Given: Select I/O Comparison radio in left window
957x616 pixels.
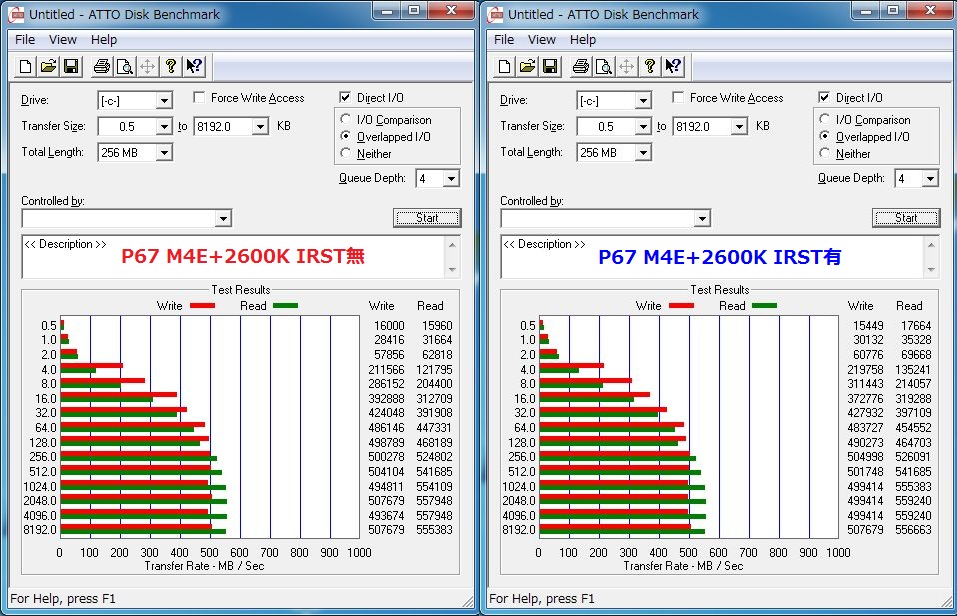Looking at the screenshot, I should pos(345,119).
